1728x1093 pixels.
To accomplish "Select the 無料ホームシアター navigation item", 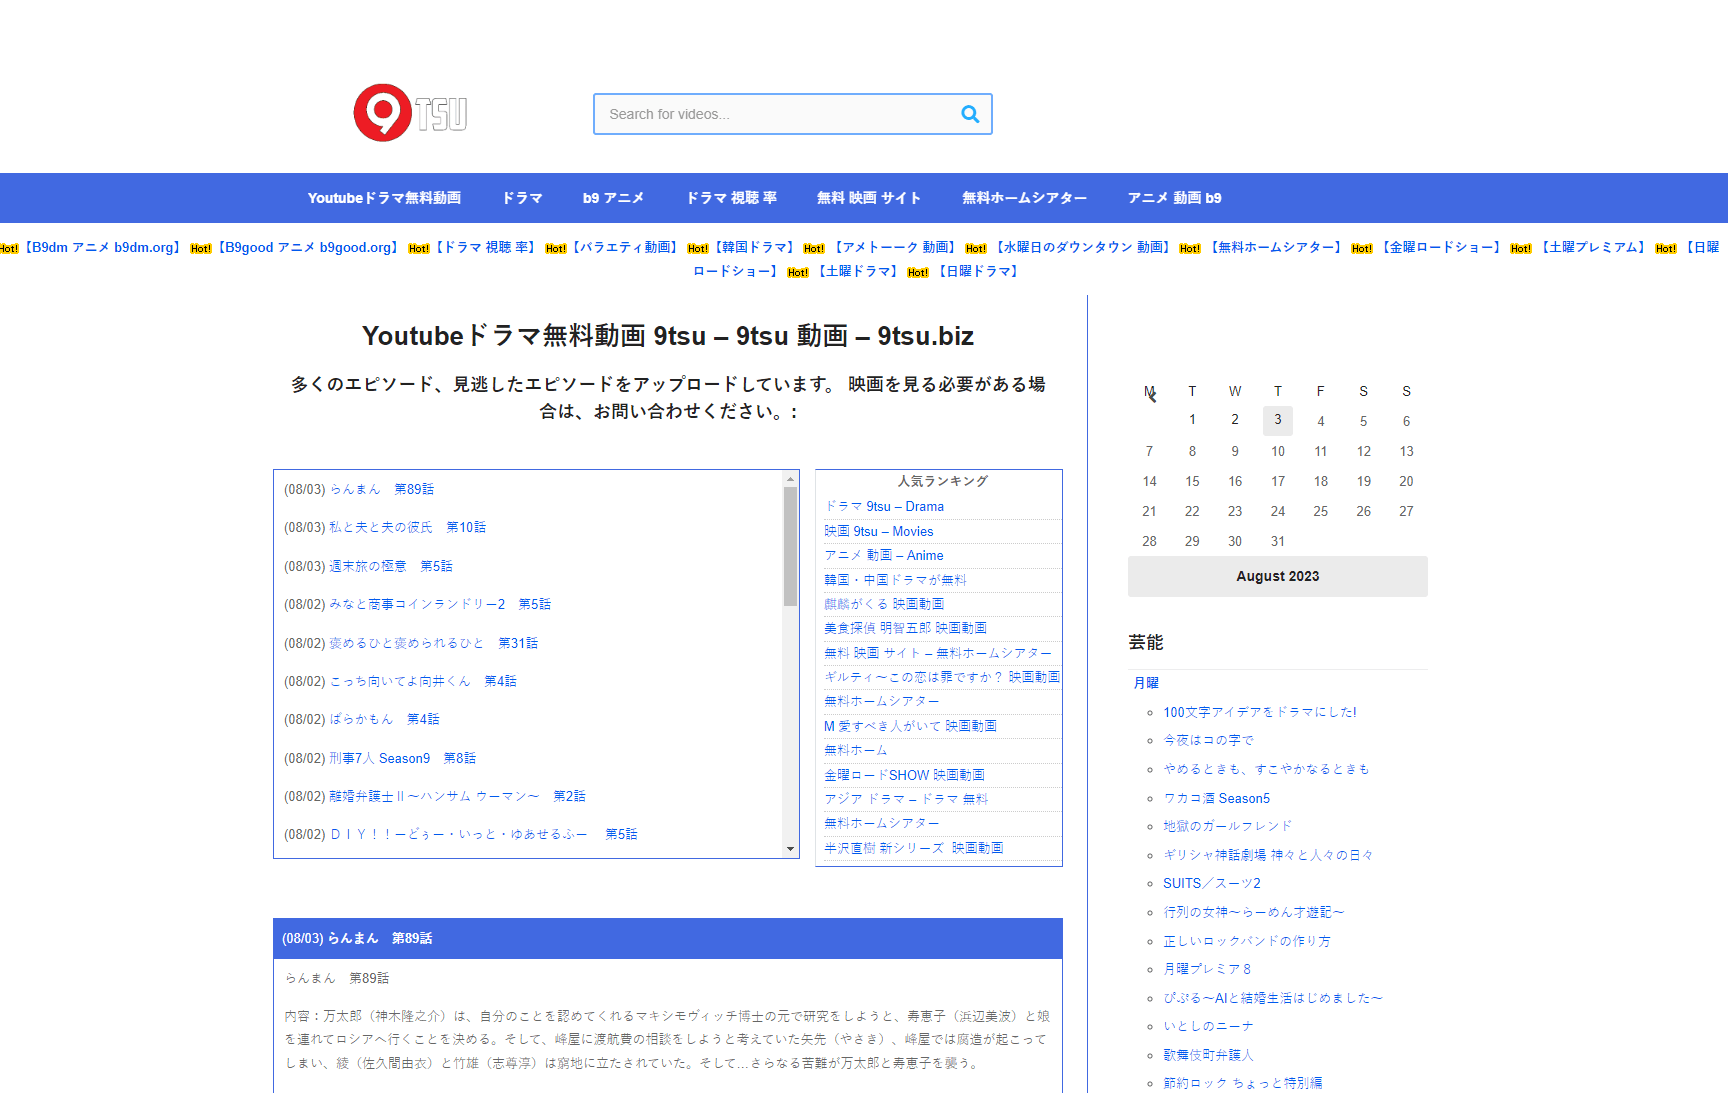I will coord(1024,198).
